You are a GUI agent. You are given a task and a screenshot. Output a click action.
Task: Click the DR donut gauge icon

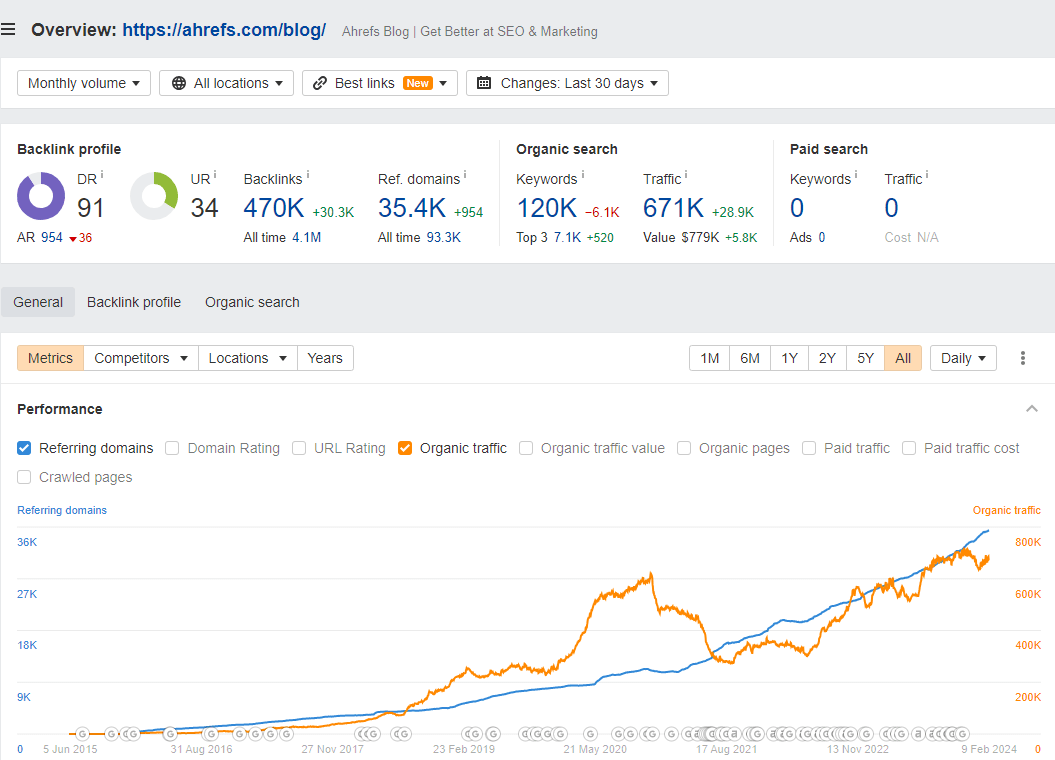click(x=40, y=197)
